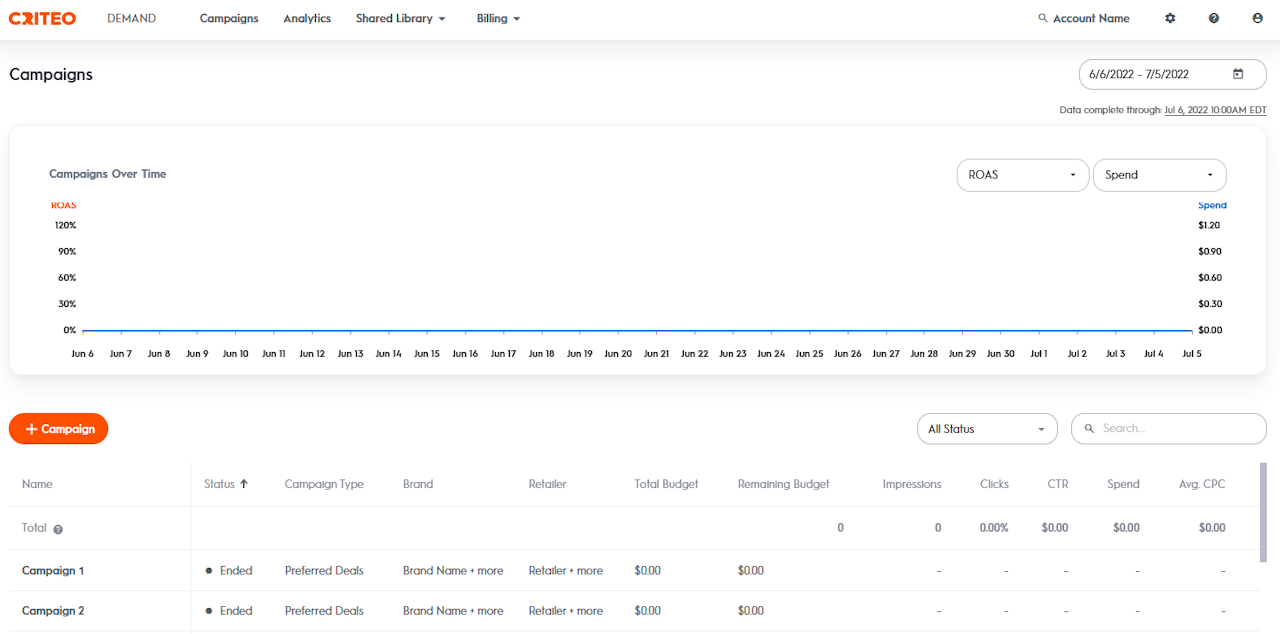Click the Status column sort arrow
The image size is (1280, 634).
[x=243, y=484]
